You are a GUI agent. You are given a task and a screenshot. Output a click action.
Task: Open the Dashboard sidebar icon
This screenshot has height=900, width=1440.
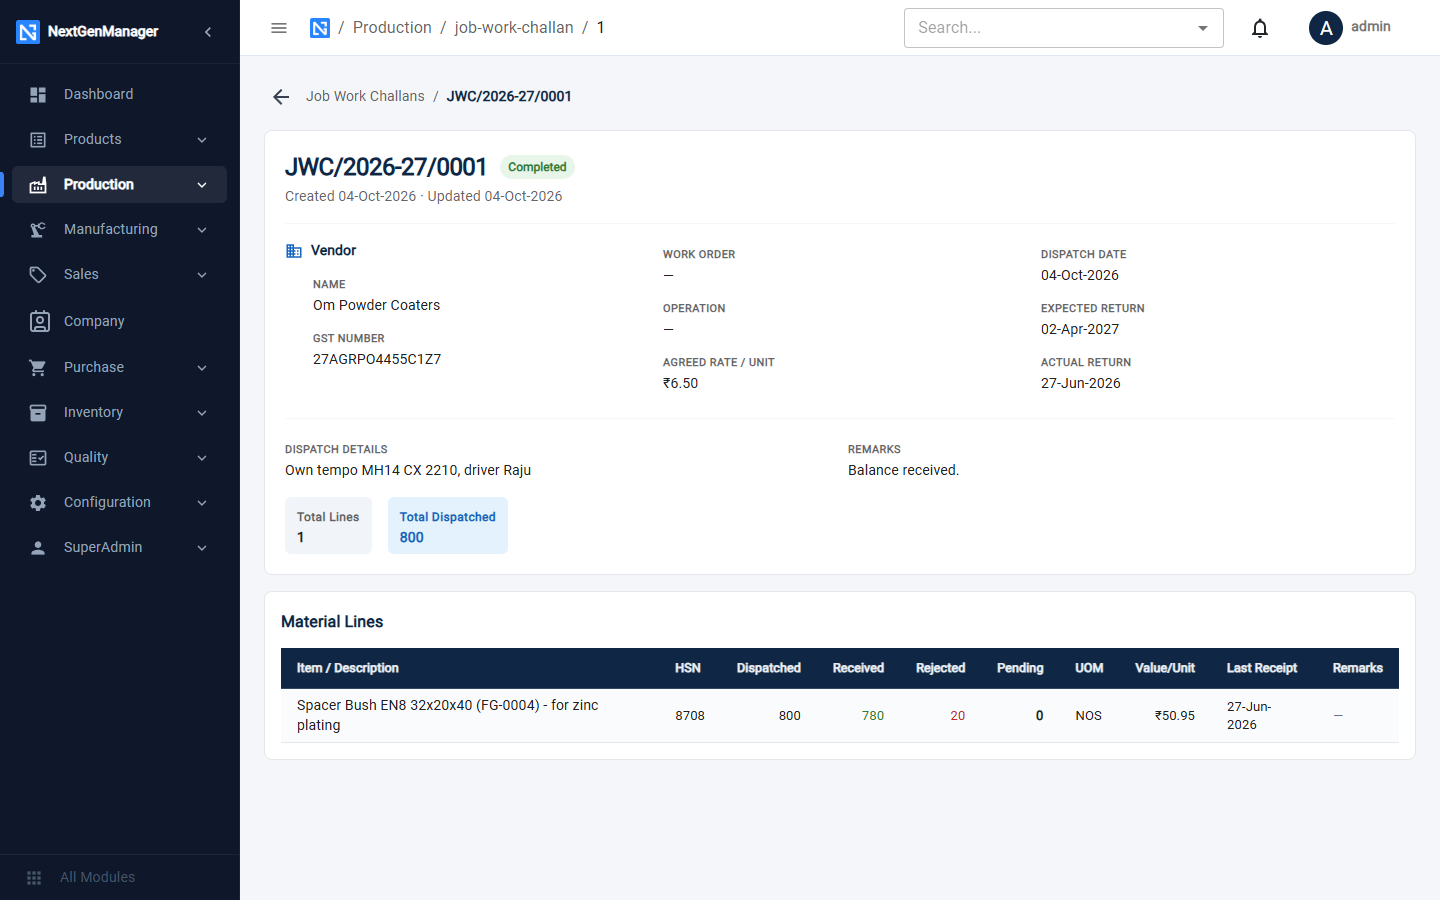tap(38, 94)
